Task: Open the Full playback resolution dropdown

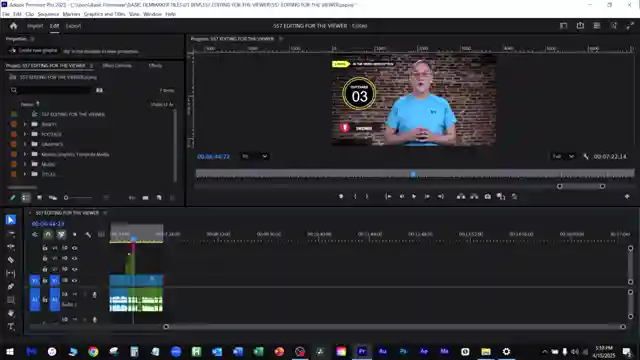Action: [563, 156]
